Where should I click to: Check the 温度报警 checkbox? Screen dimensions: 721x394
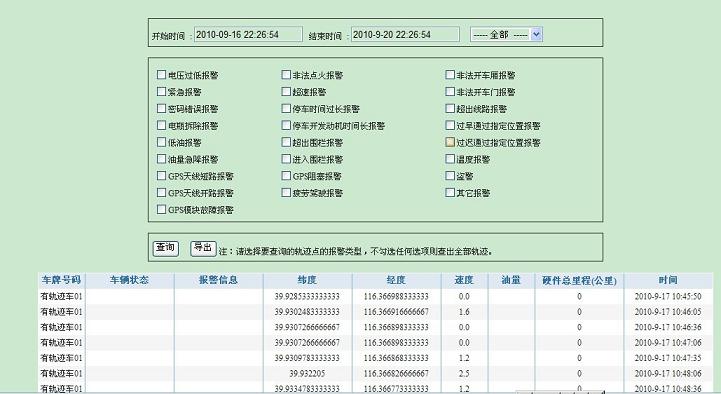[x=450, y=159]
